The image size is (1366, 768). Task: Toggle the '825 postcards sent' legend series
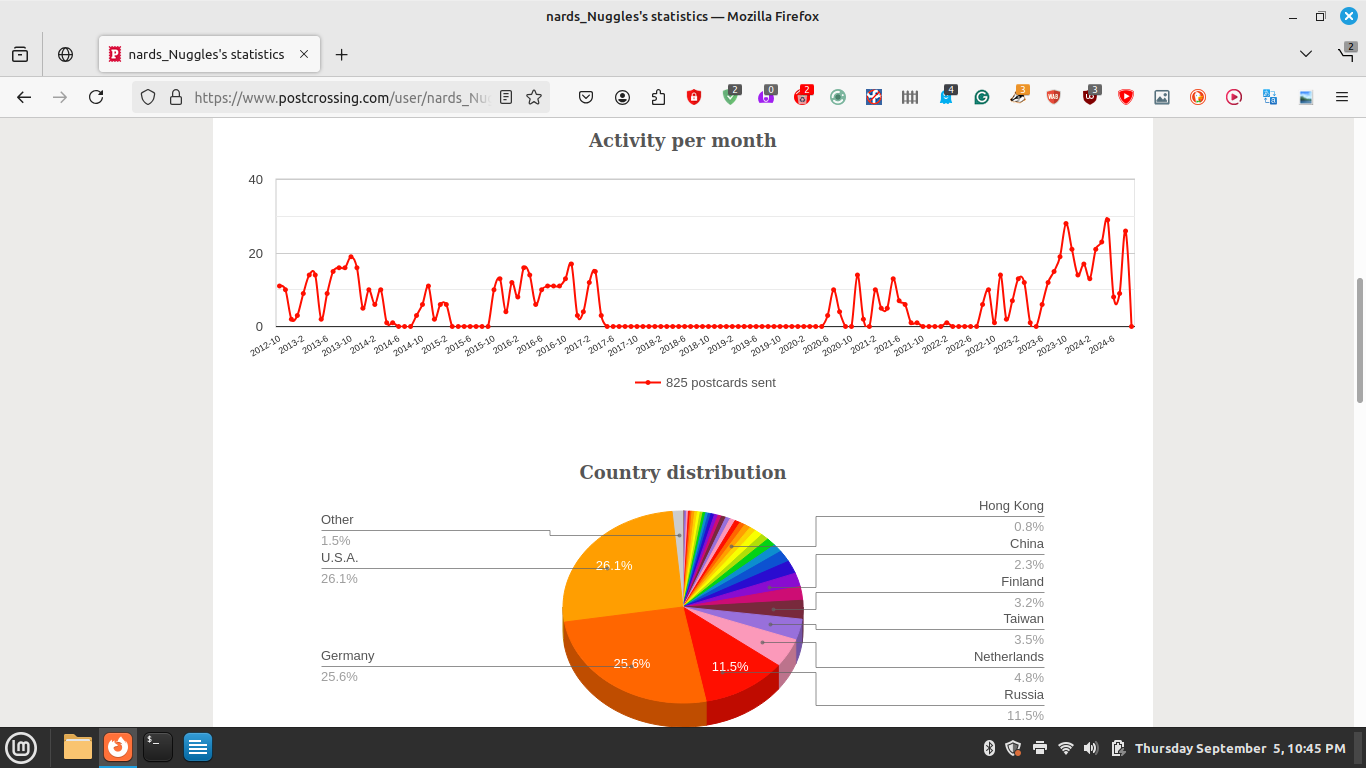[x=705, y=382]
